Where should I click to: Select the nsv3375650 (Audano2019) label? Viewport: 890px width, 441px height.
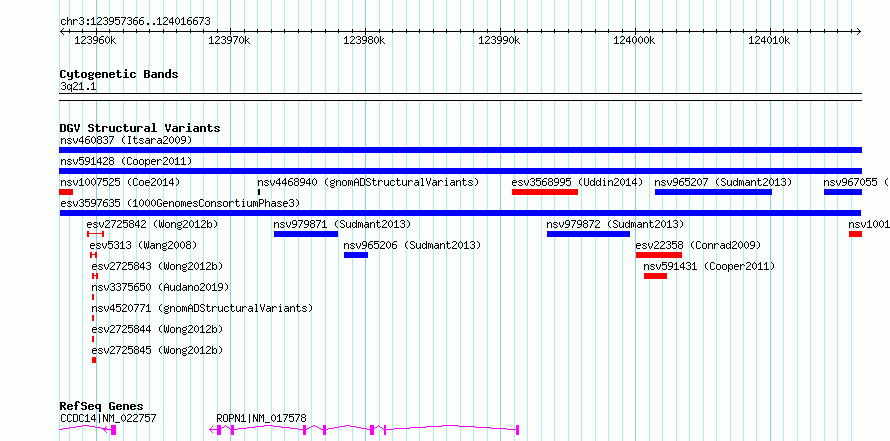(160, 287)
